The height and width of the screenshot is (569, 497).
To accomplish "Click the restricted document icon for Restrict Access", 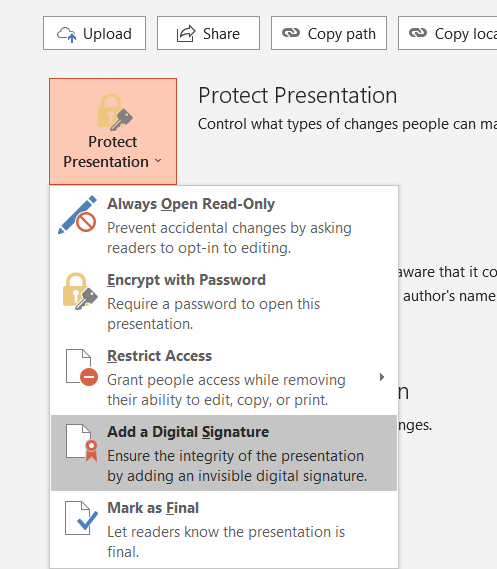I will coord(81,367).
